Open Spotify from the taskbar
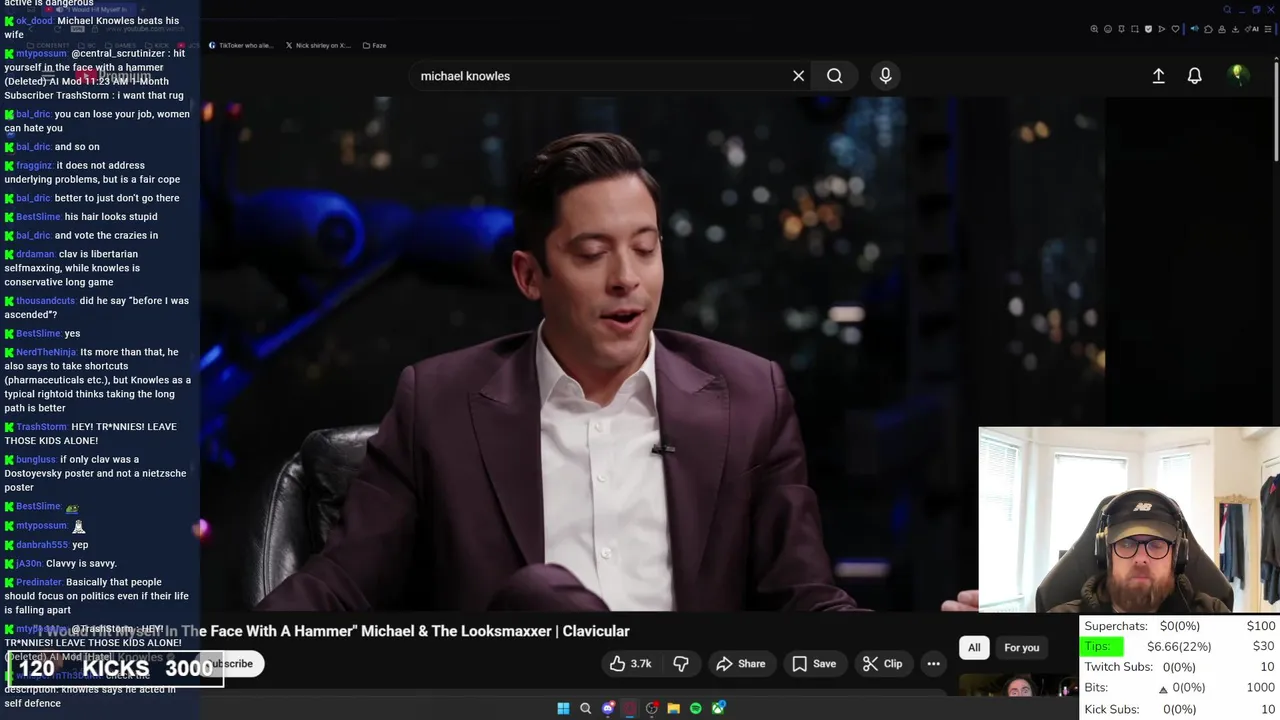Screen dimensions: 1280x720 pyautogui.click(x=696, y=708)
